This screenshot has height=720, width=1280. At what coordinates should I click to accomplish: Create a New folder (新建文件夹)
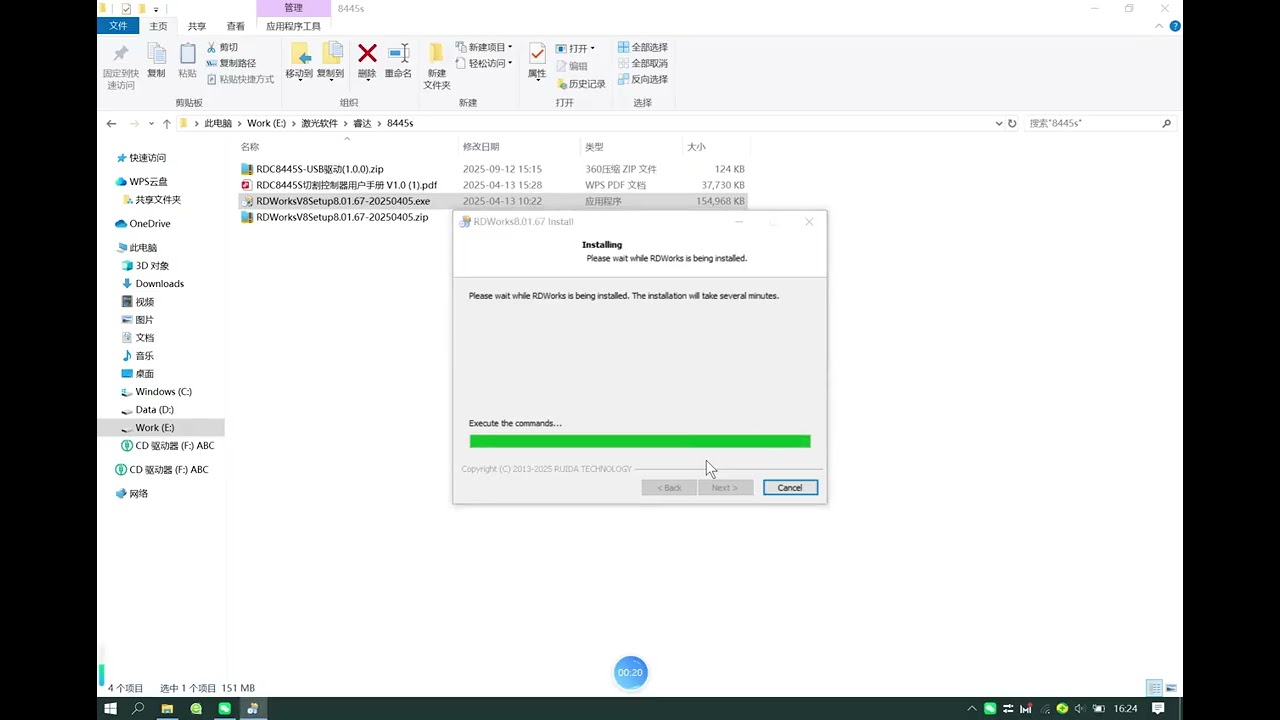437,66
